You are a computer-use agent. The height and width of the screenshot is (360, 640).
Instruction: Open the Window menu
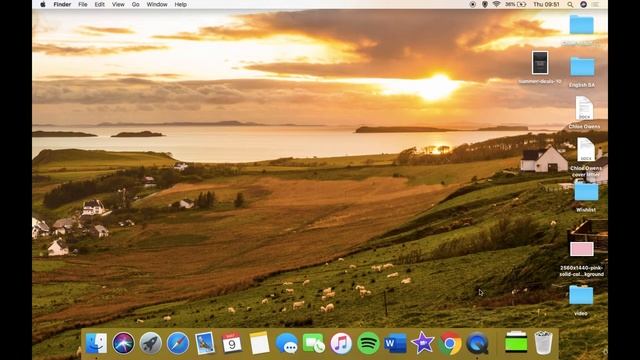pos(157,4)
